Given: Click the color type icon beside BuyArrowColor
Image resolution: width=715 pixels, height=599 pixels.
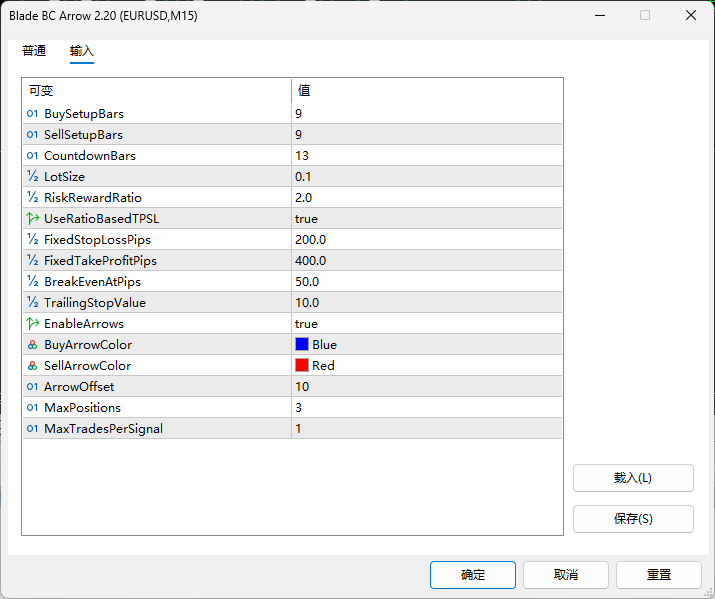Looking at the screenshot, I should 33,345.
